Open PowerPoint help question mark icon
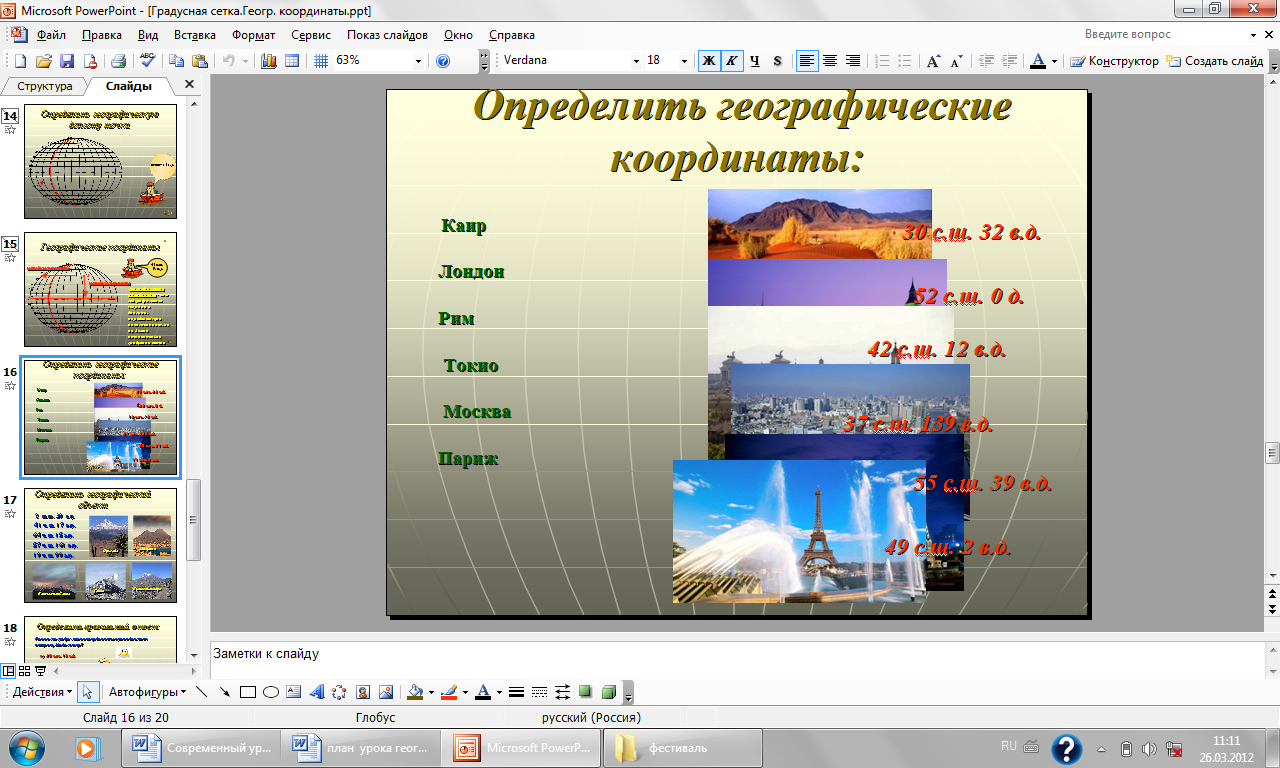 click(443, 61)
